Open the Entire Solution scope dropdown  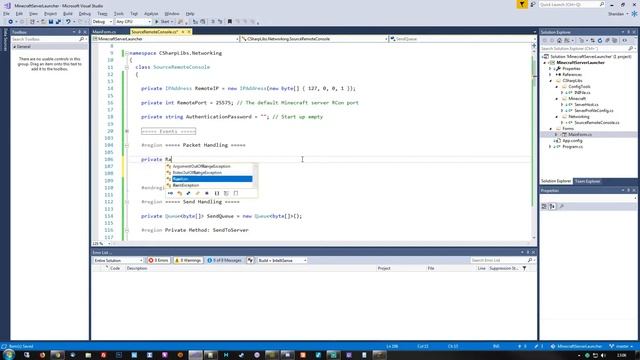click(118, 260)
